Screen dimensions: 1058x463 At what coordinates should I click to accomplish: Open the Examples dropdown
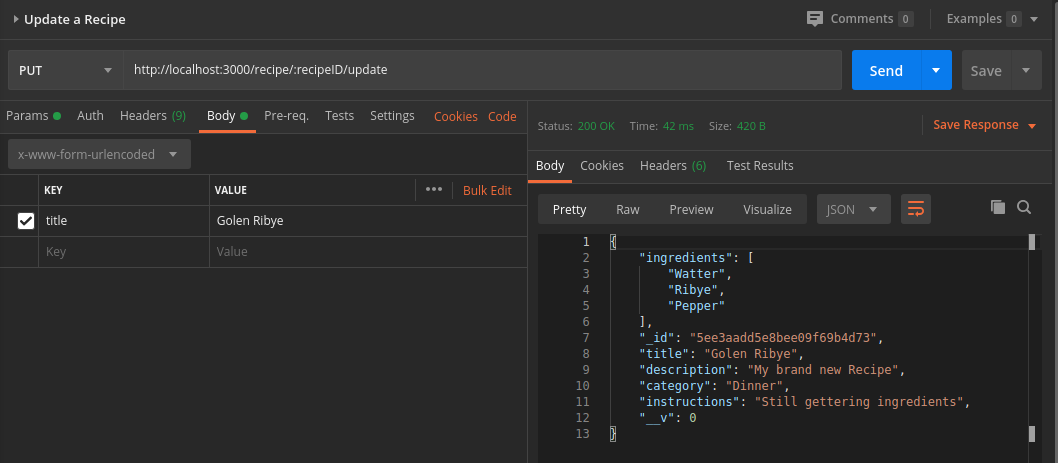pos(993,19)
